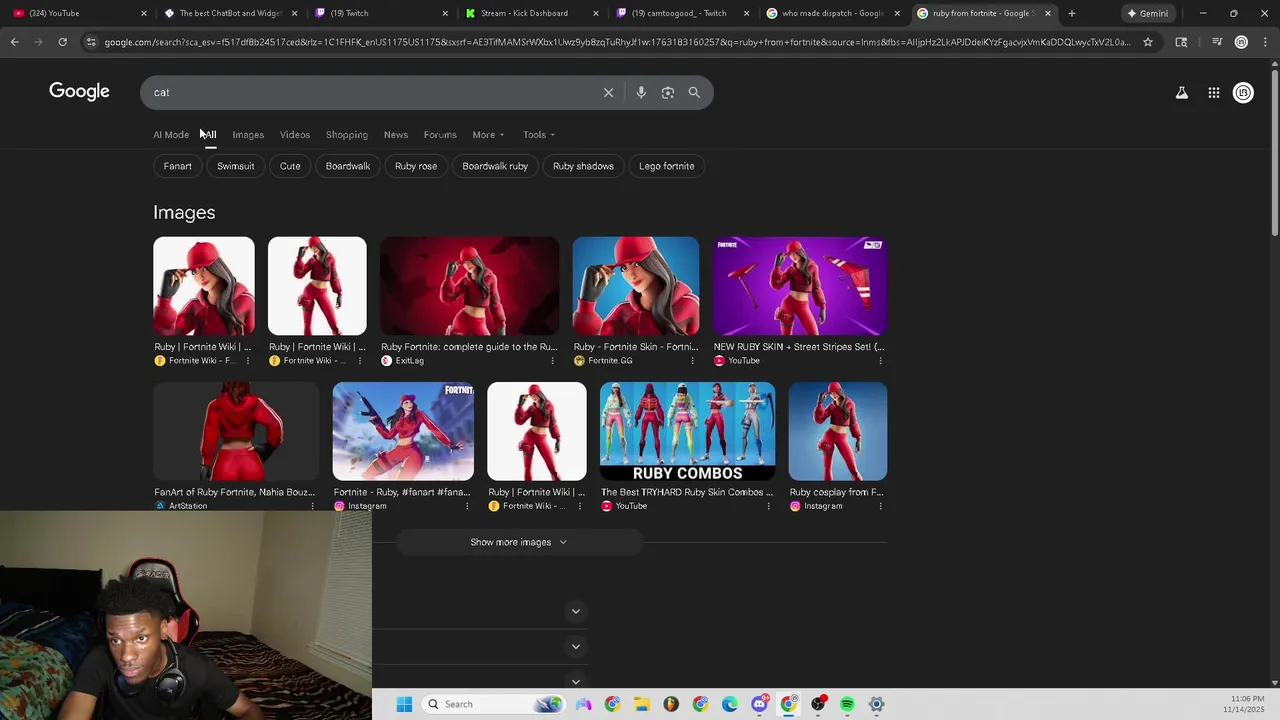1280x720 pixels.
Task: Select the Boardwalk ruby filter chip
Action: pos(495,166)
